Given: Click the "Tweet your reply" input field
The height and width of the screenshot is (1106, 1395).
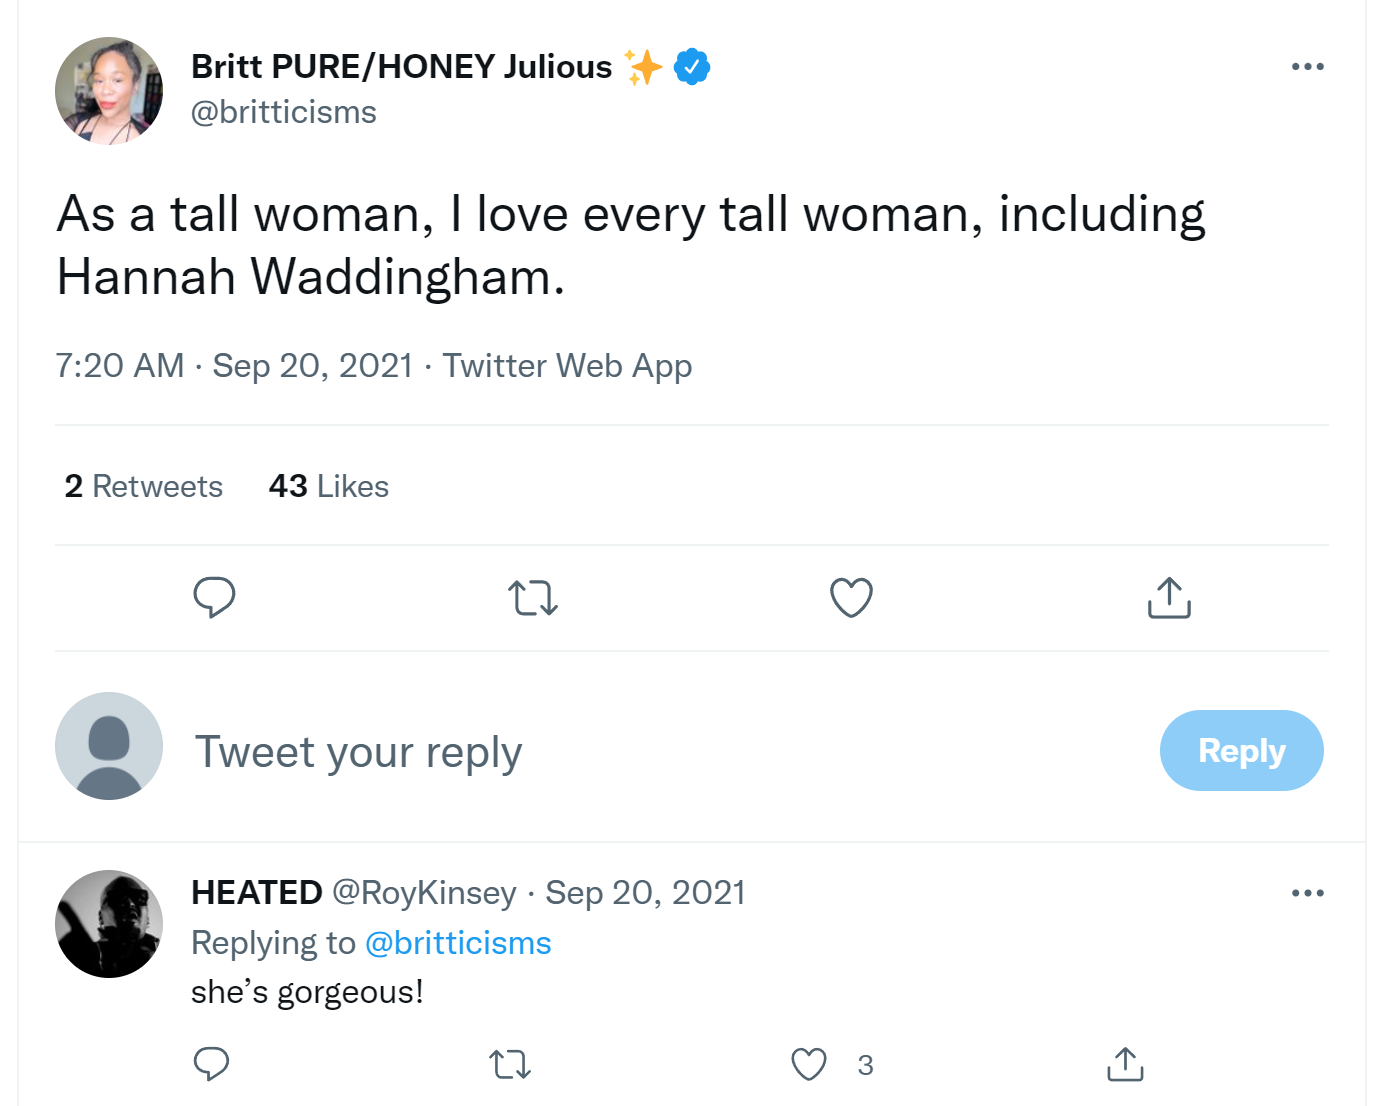Looking at the screenshot, I should [x=660, y=752].
